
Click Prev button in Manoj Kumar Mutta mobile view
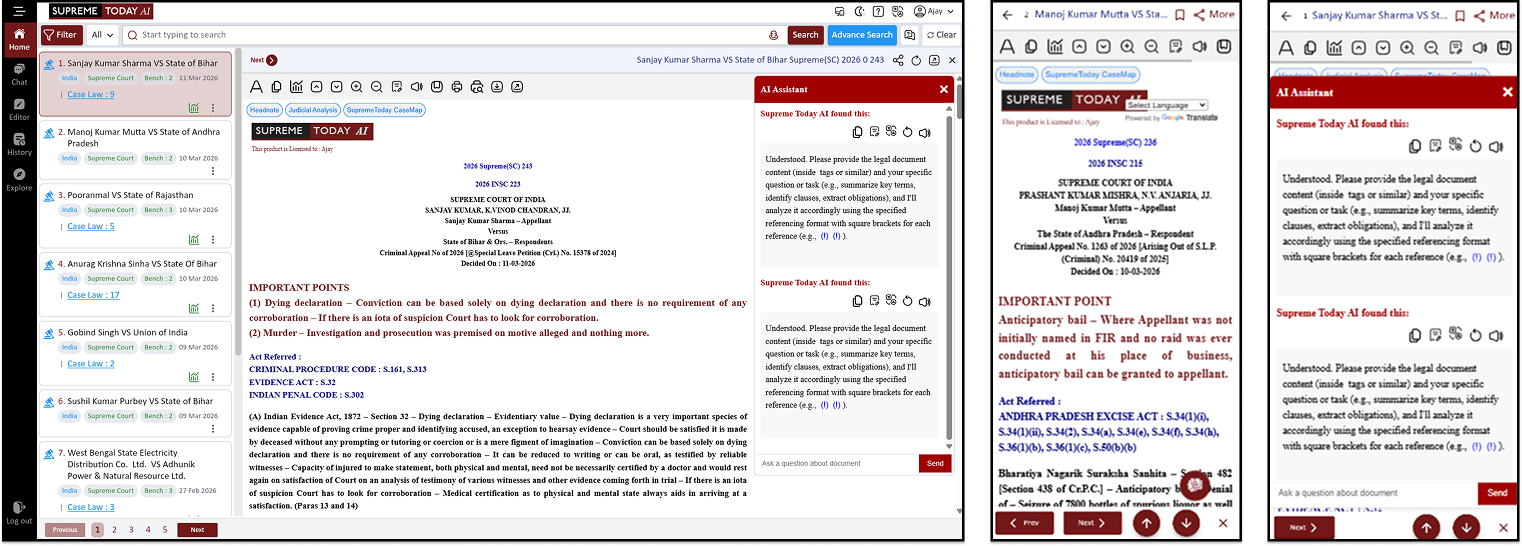pyautogui.click(x=1025, y=523)
